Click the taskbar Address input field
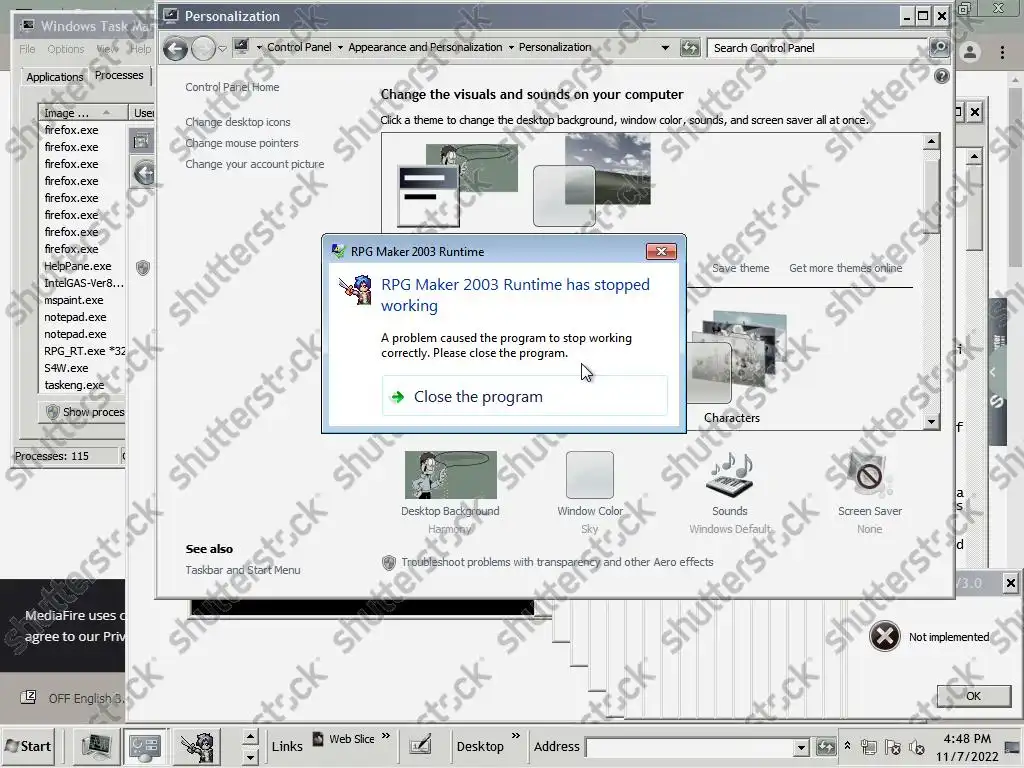 [x=690, y=747]
